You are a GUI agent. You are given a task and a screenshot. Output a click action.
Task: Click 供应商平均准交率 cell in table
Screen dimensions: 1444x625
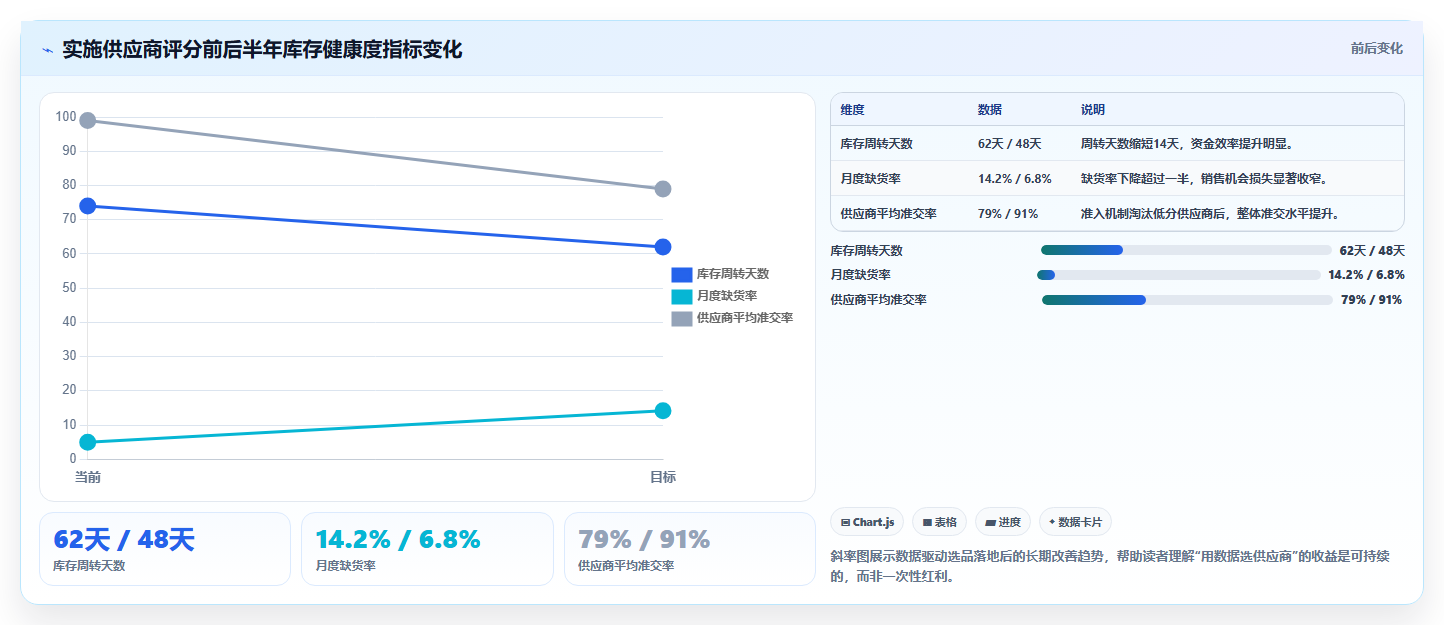click(x=889, y=214)
